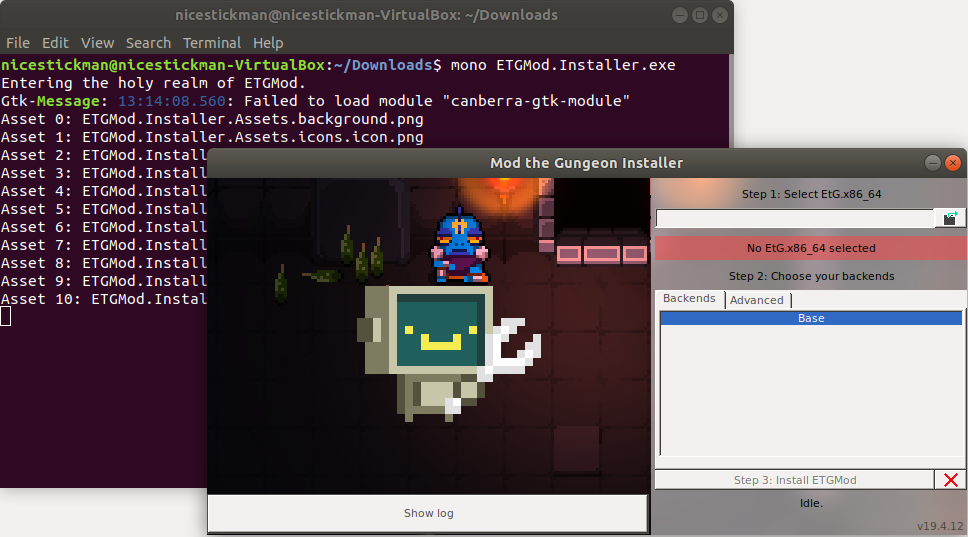Minimize the terminal window
The height and width of the screenshot is (537, 968).
coord(680,15)
